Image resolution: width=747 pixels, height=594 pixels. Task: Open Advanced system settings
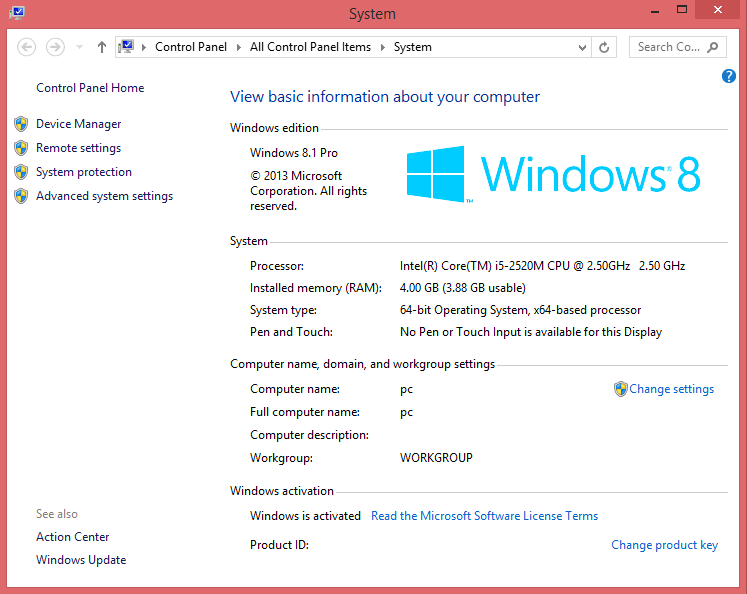click(104, 196)
